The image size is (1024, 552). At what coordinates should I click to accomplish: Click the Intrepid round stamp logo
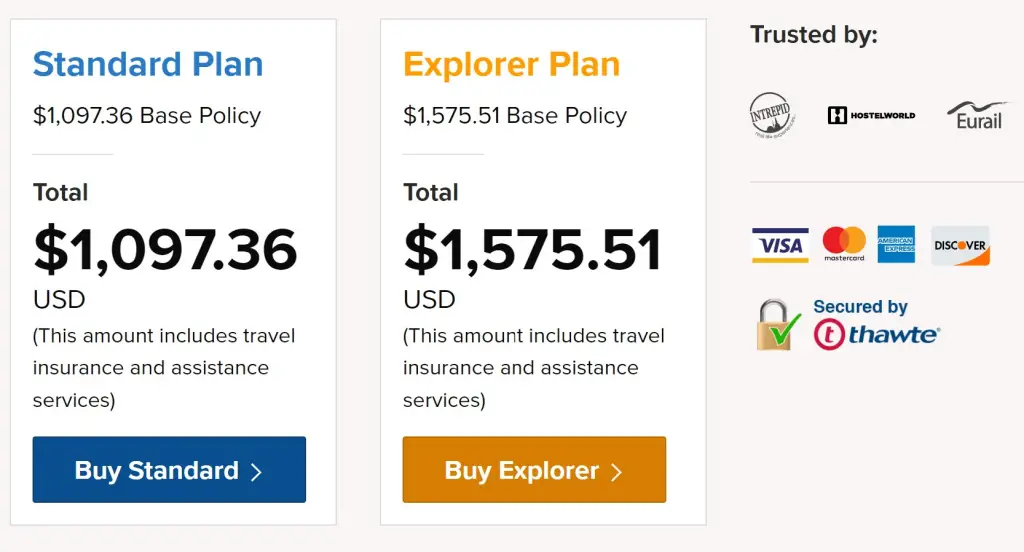(x=771, y=115)
